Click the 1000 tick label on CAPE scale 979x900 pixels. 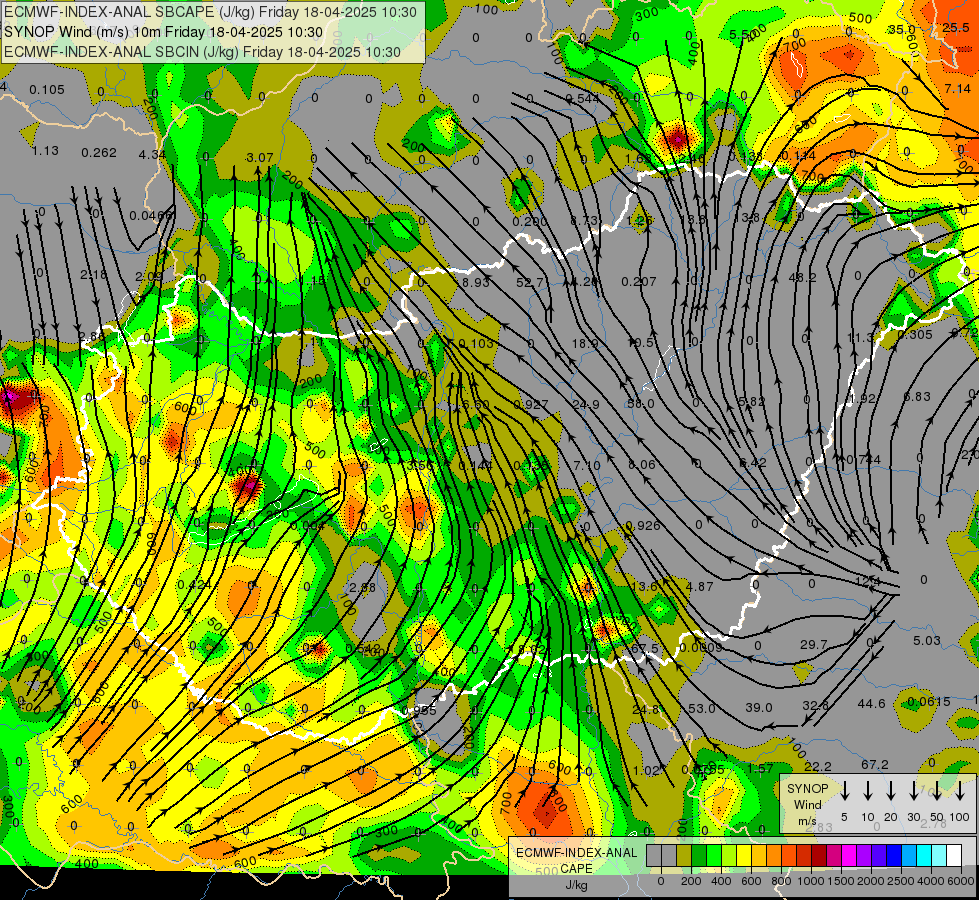[x=811, y=881]
